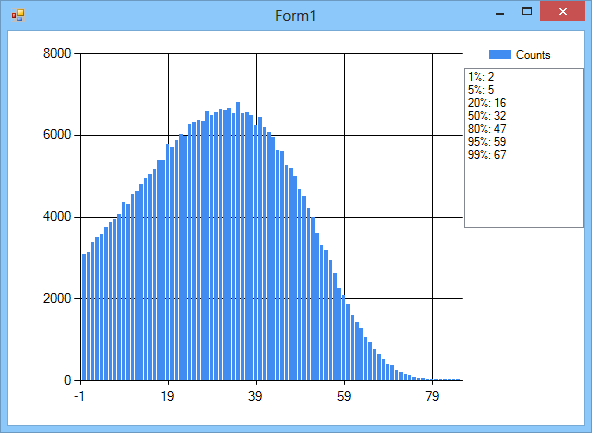The height and width of the screenshot is (433, 592).
Task: Click the 19 x-axis label
Action: (x=167, y=396)
